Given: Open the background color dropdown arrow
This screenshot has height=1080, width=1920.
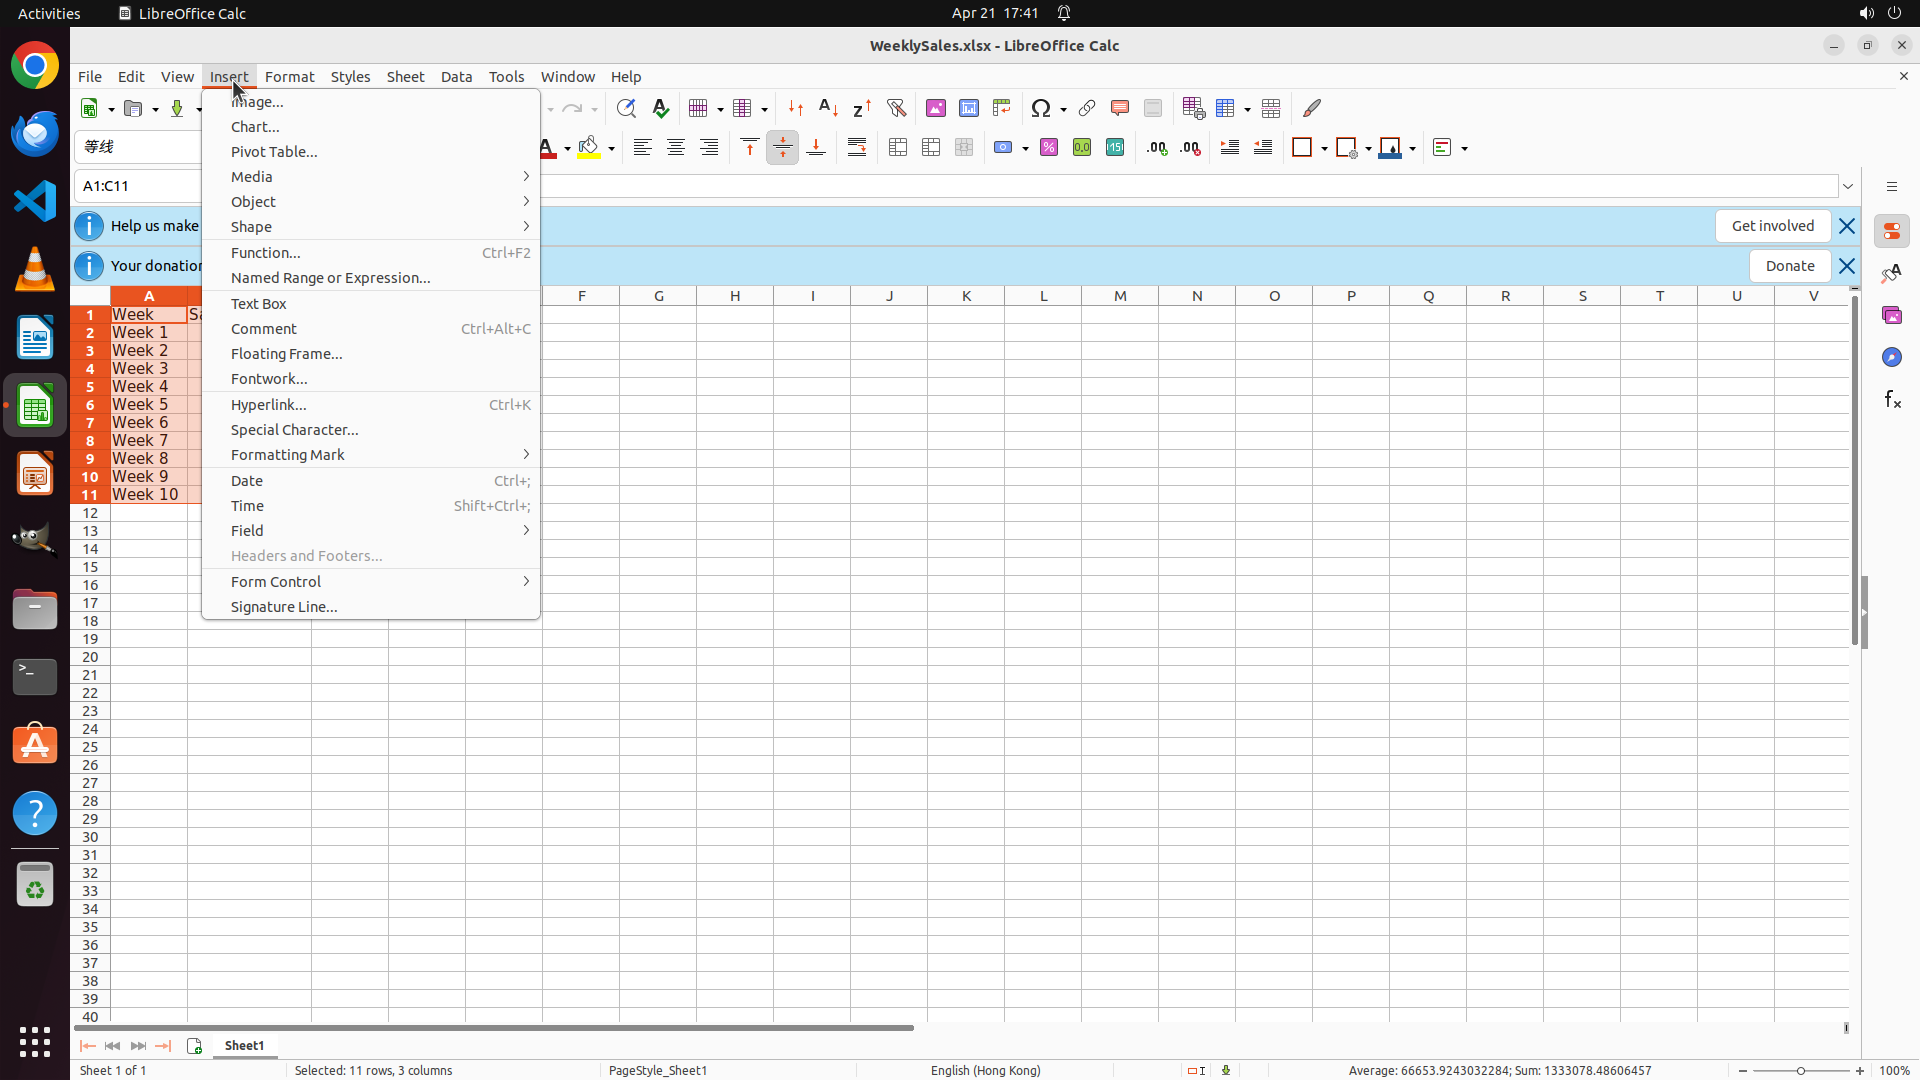Looking at the screenshot, I should [x=611, y=148].
